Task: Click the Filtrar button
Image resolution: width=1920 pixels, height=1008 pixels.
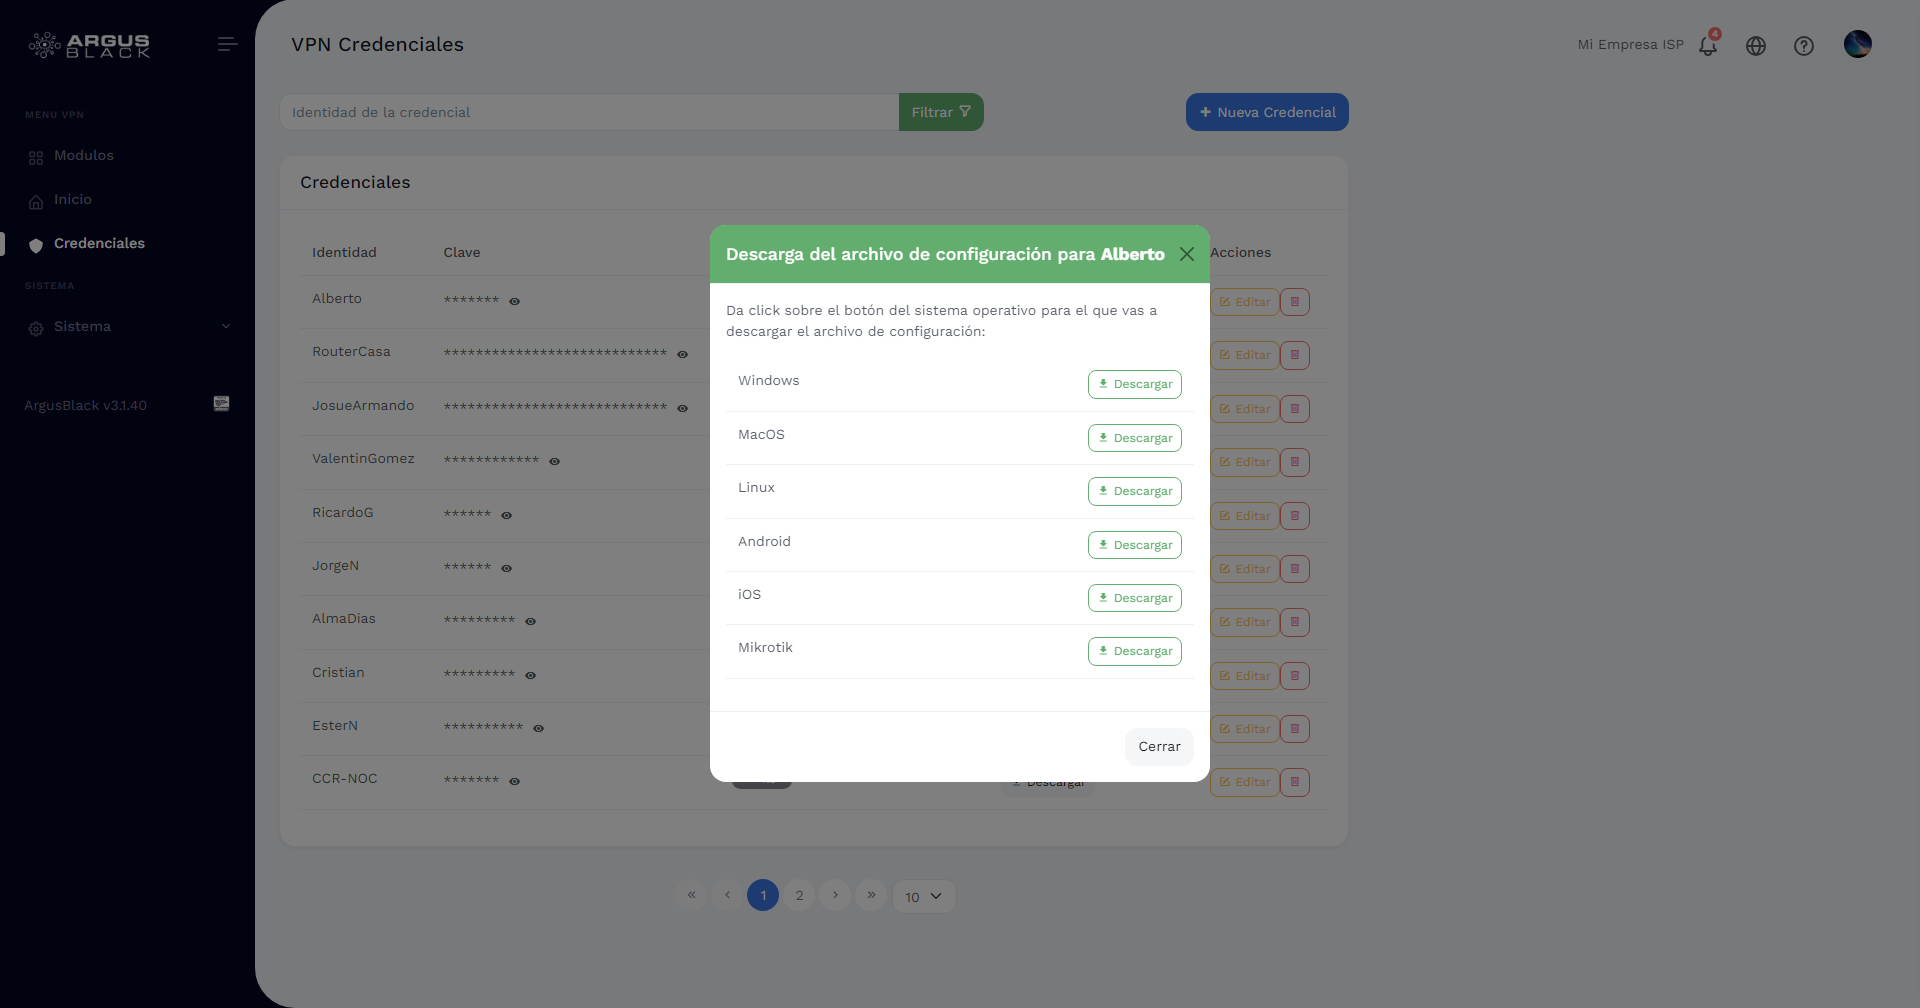Action: (x=941, y=112)
